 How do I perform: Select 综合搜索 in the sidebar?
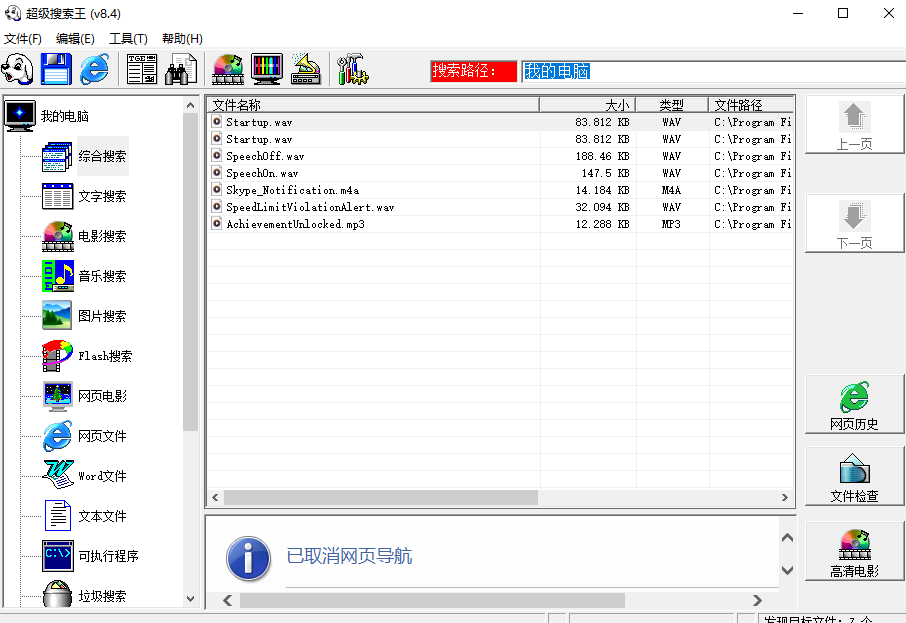(102, 156)
